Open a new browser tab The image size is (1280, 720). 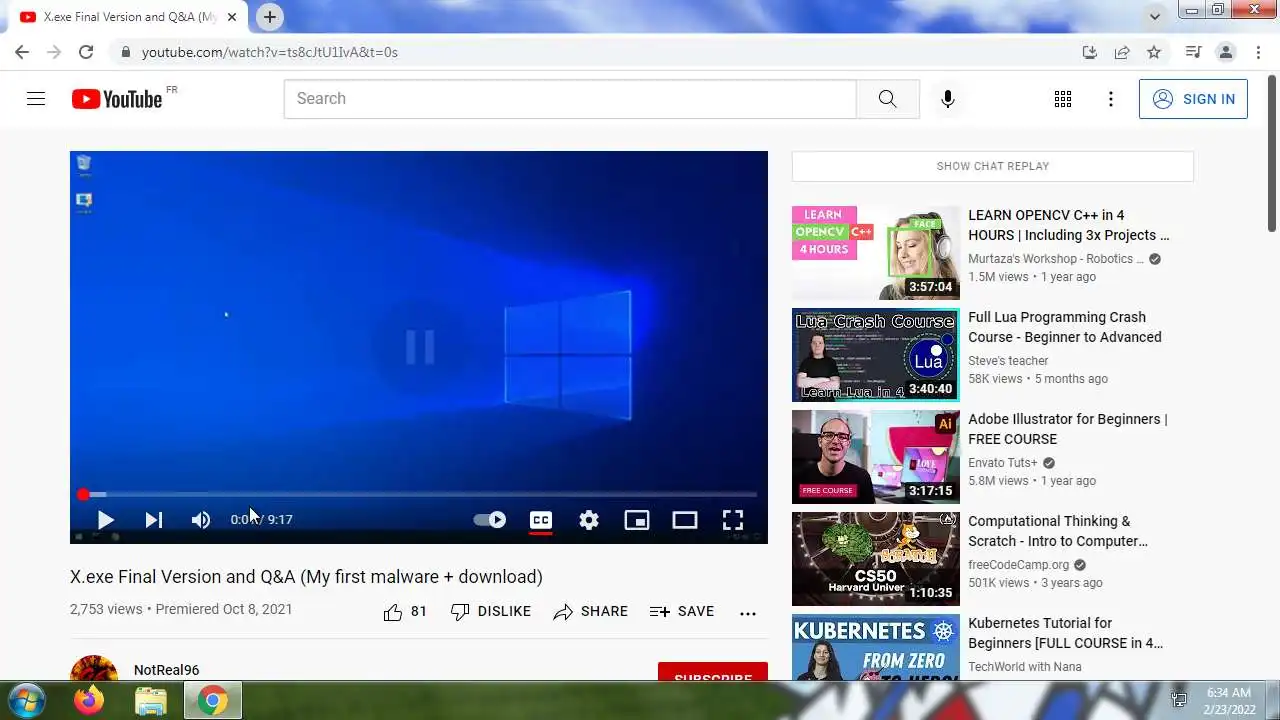(x=270, y=17)
